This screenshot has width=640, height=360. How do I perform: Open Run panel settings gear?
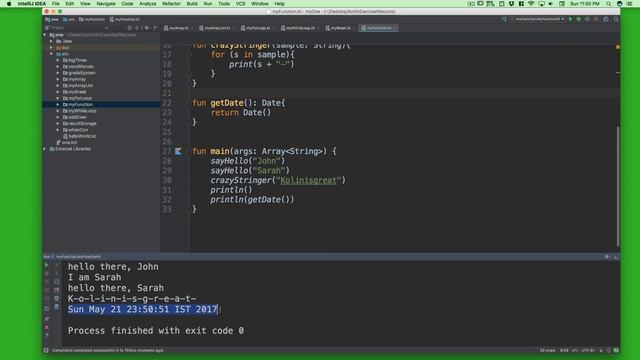click(607, 257)
